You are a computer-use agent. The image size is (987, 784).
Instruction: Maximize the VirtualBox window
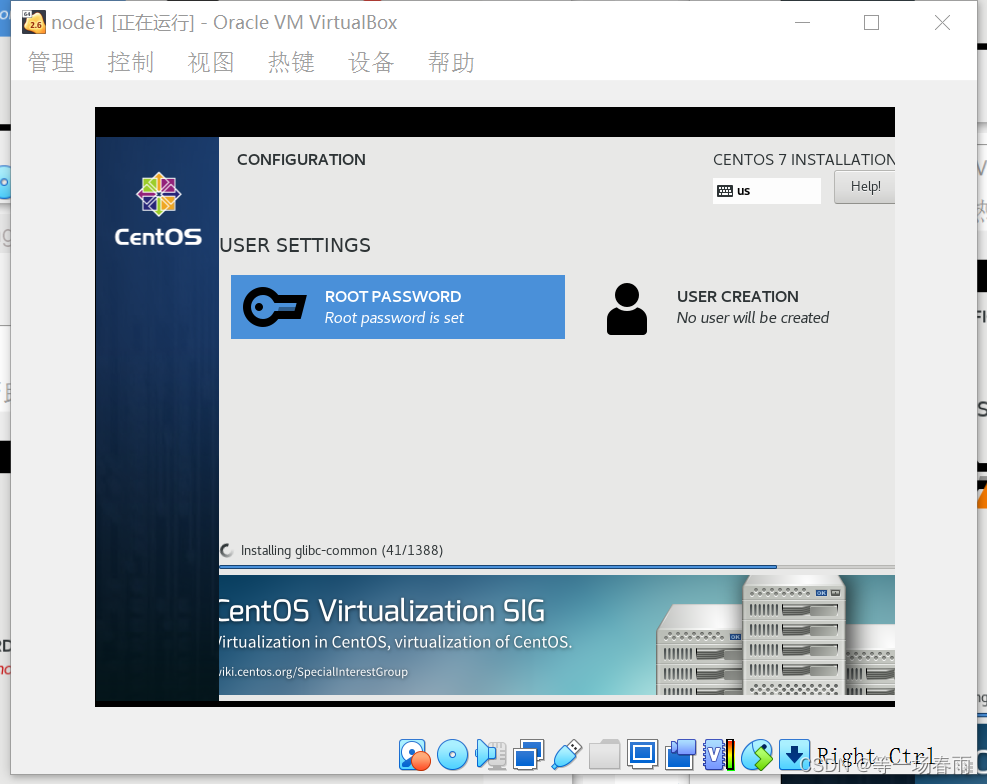tap(872, 23)
